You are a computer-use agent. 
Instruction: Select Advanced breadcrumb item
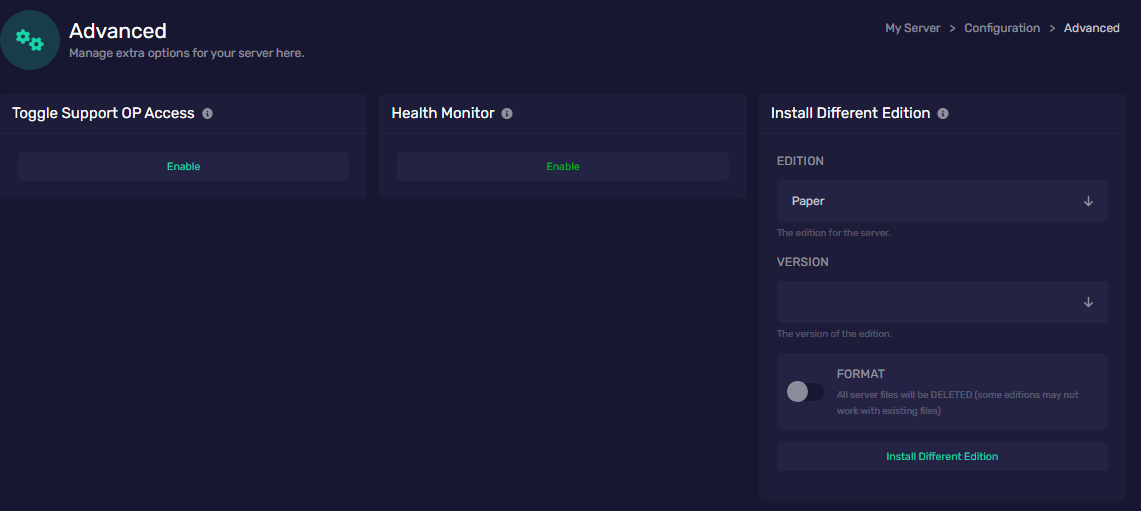[1091, 28]
